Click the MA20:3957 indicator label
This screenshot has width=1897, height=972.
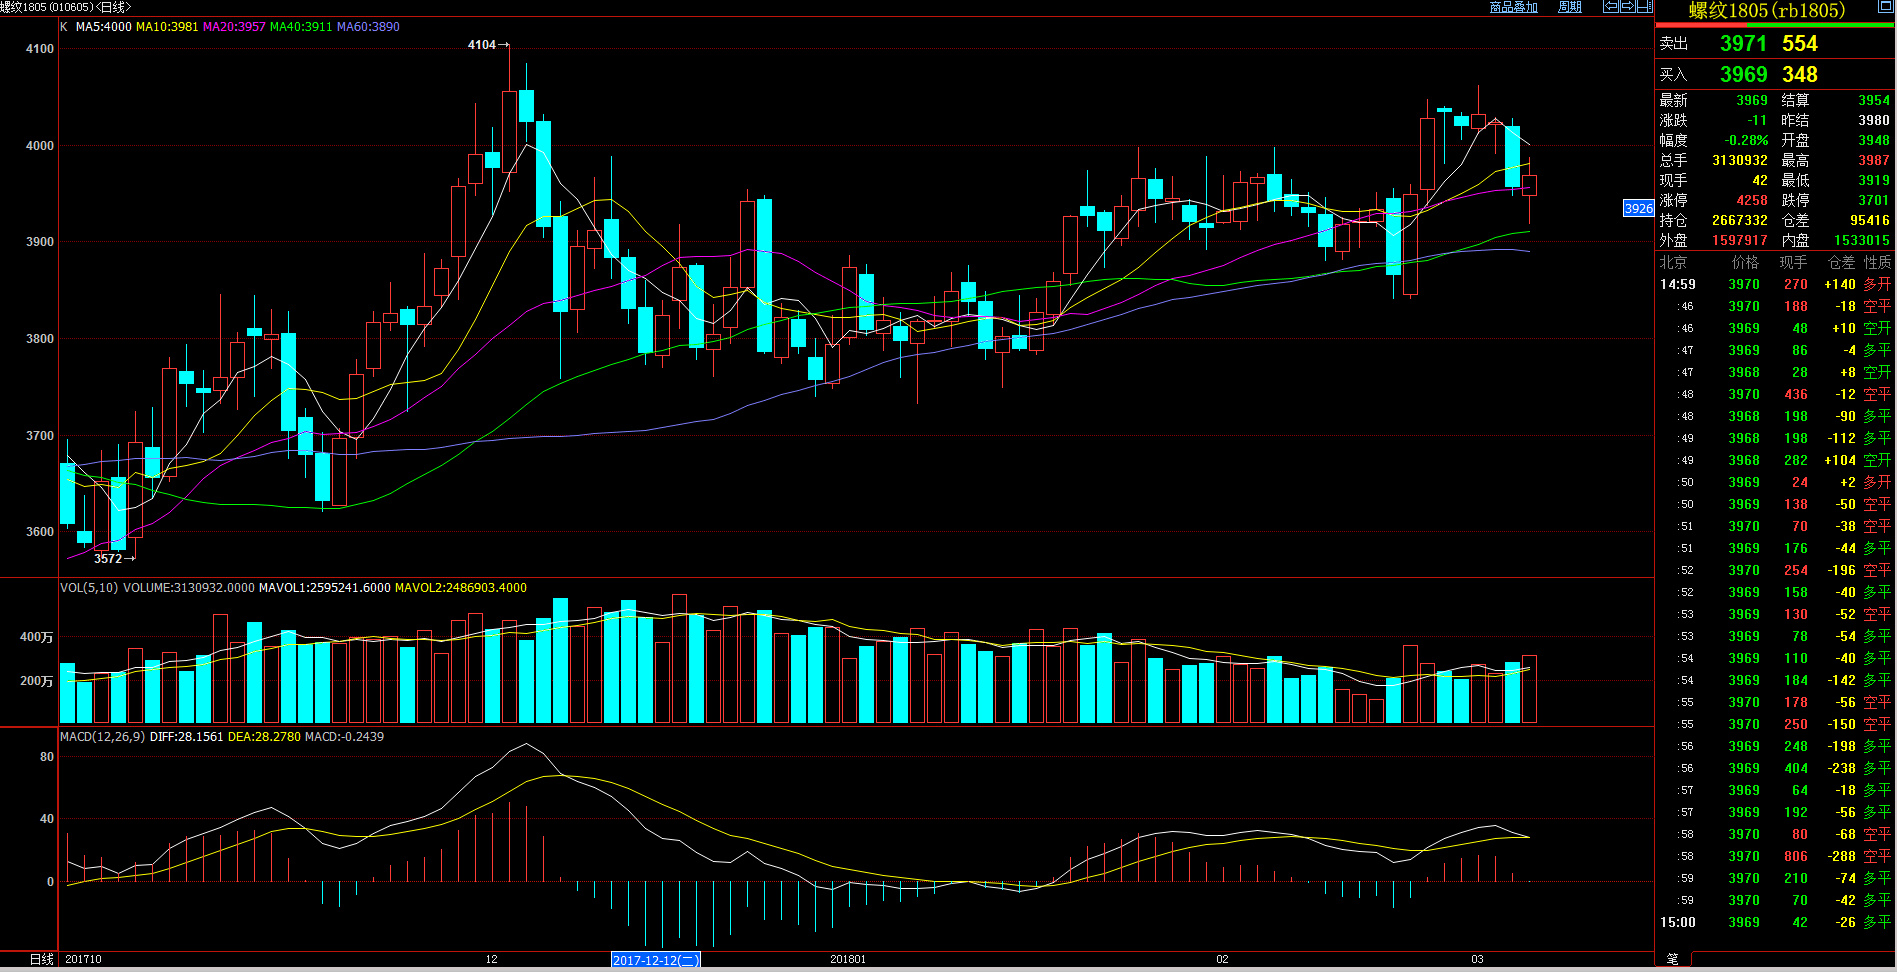click(234, 27)
